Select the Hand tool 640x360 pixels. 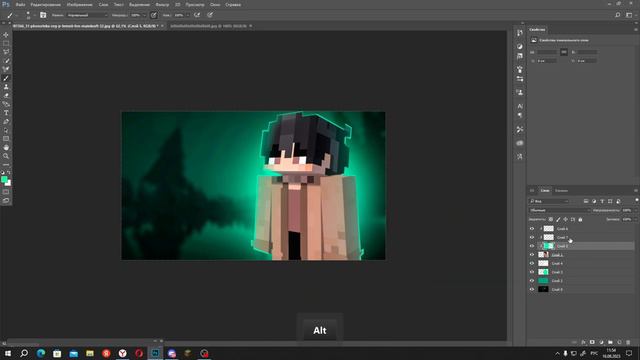[x=6, y=147]
